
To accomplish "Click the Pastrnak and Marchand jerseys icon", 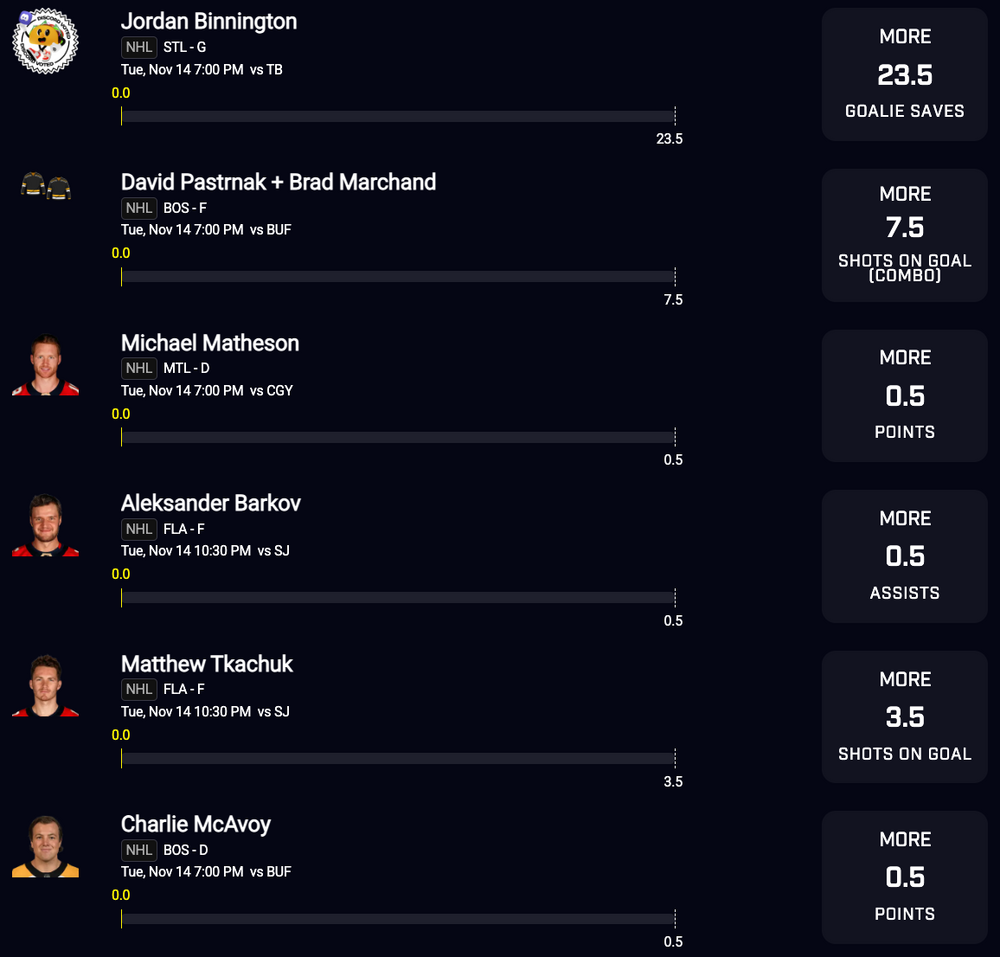I will tap(45, 186).
